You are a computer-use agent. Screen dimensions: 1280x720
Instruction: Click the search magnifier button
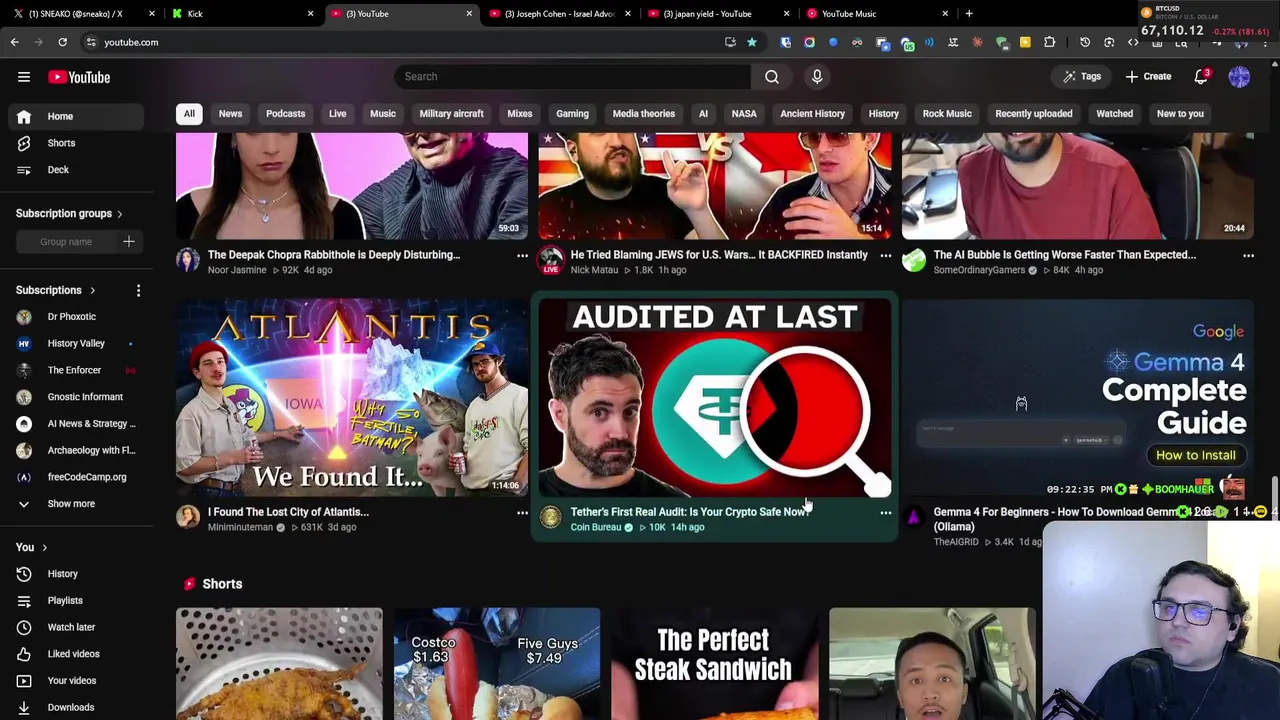point(772,76)
